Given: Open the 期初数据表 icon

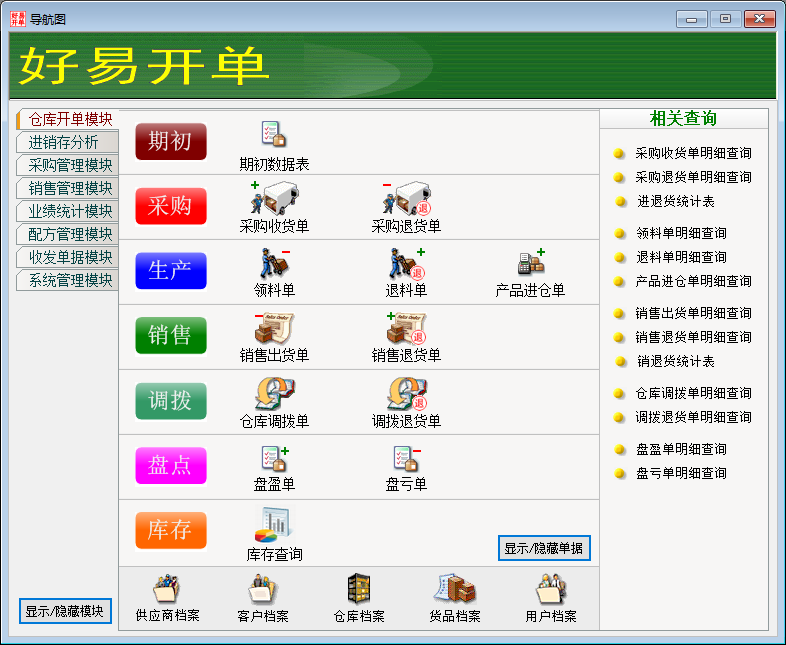Looking at the screenshot, I should click(274, 134).
